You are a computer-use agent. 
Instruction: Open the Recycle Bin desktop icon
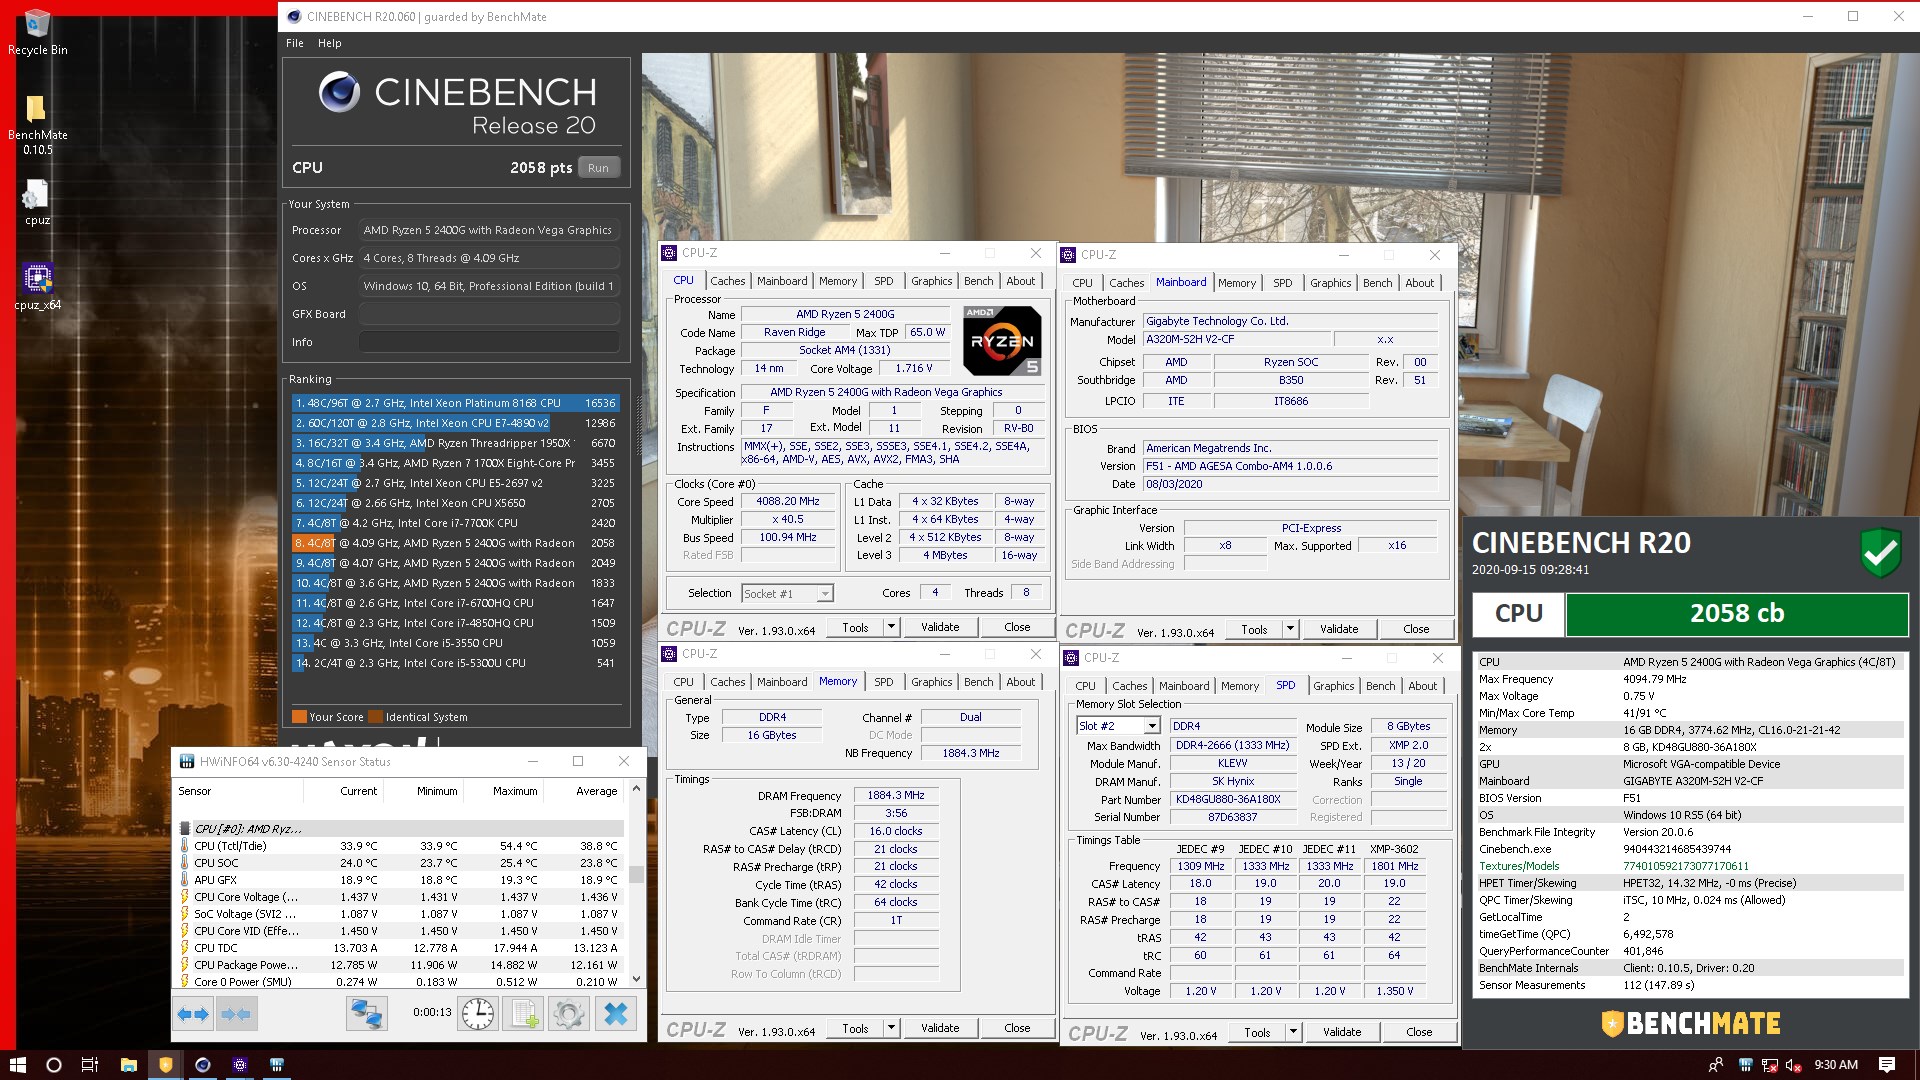pos(37,32)
